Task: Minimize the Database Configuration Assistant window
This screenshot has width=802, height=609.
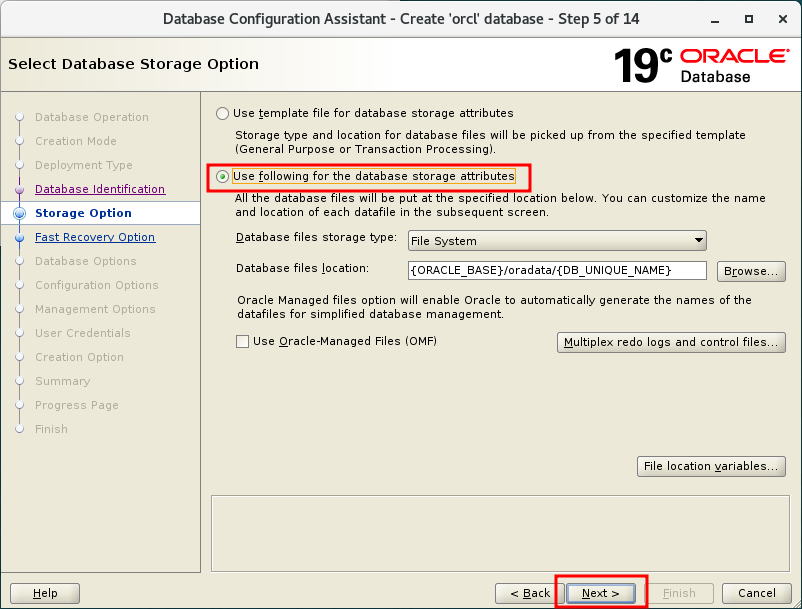Action: pos(715,19)
